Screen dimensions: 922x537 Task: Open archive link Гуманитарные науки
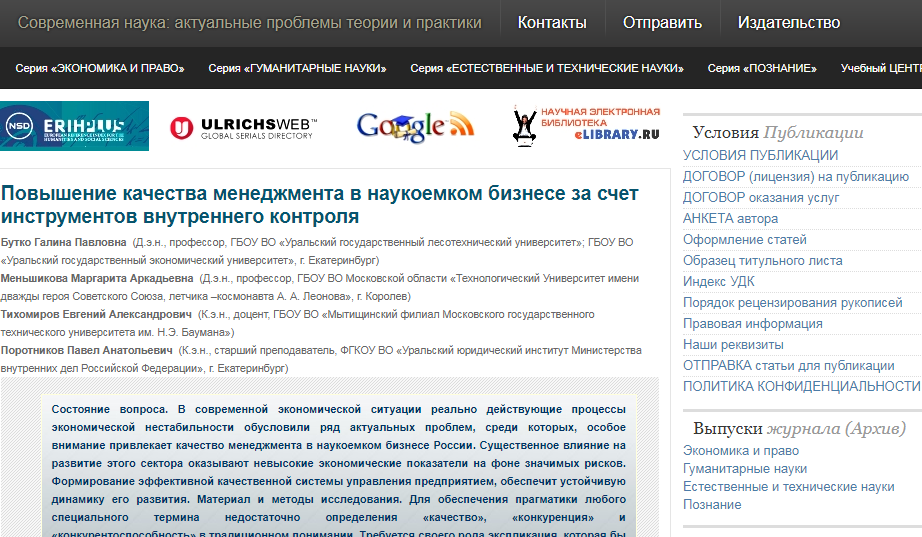(x=745, y=469)
